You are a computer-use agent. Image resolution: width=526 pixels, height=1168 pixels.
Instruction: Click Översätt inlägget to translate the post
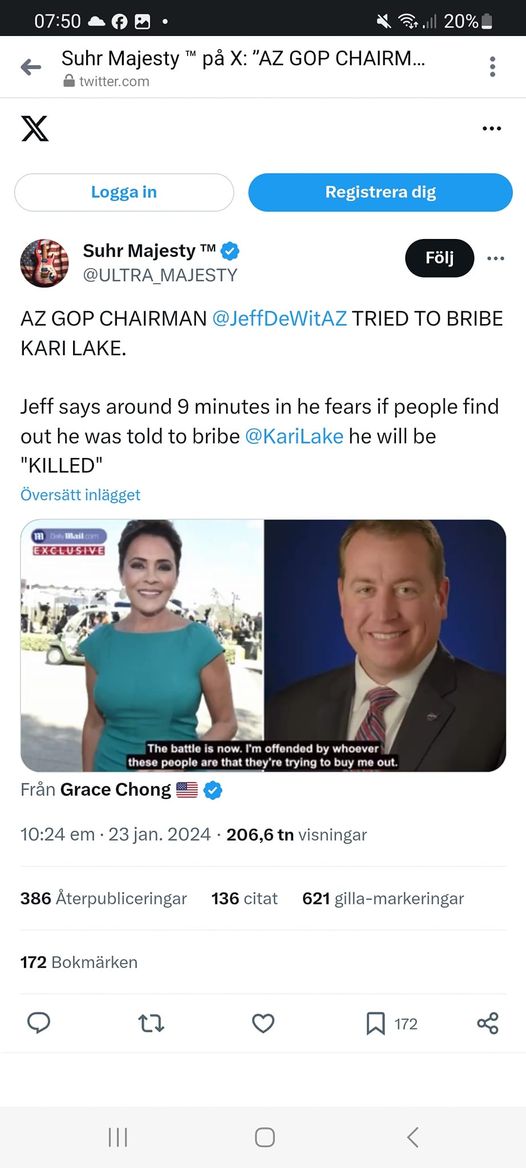click(80, 495)
